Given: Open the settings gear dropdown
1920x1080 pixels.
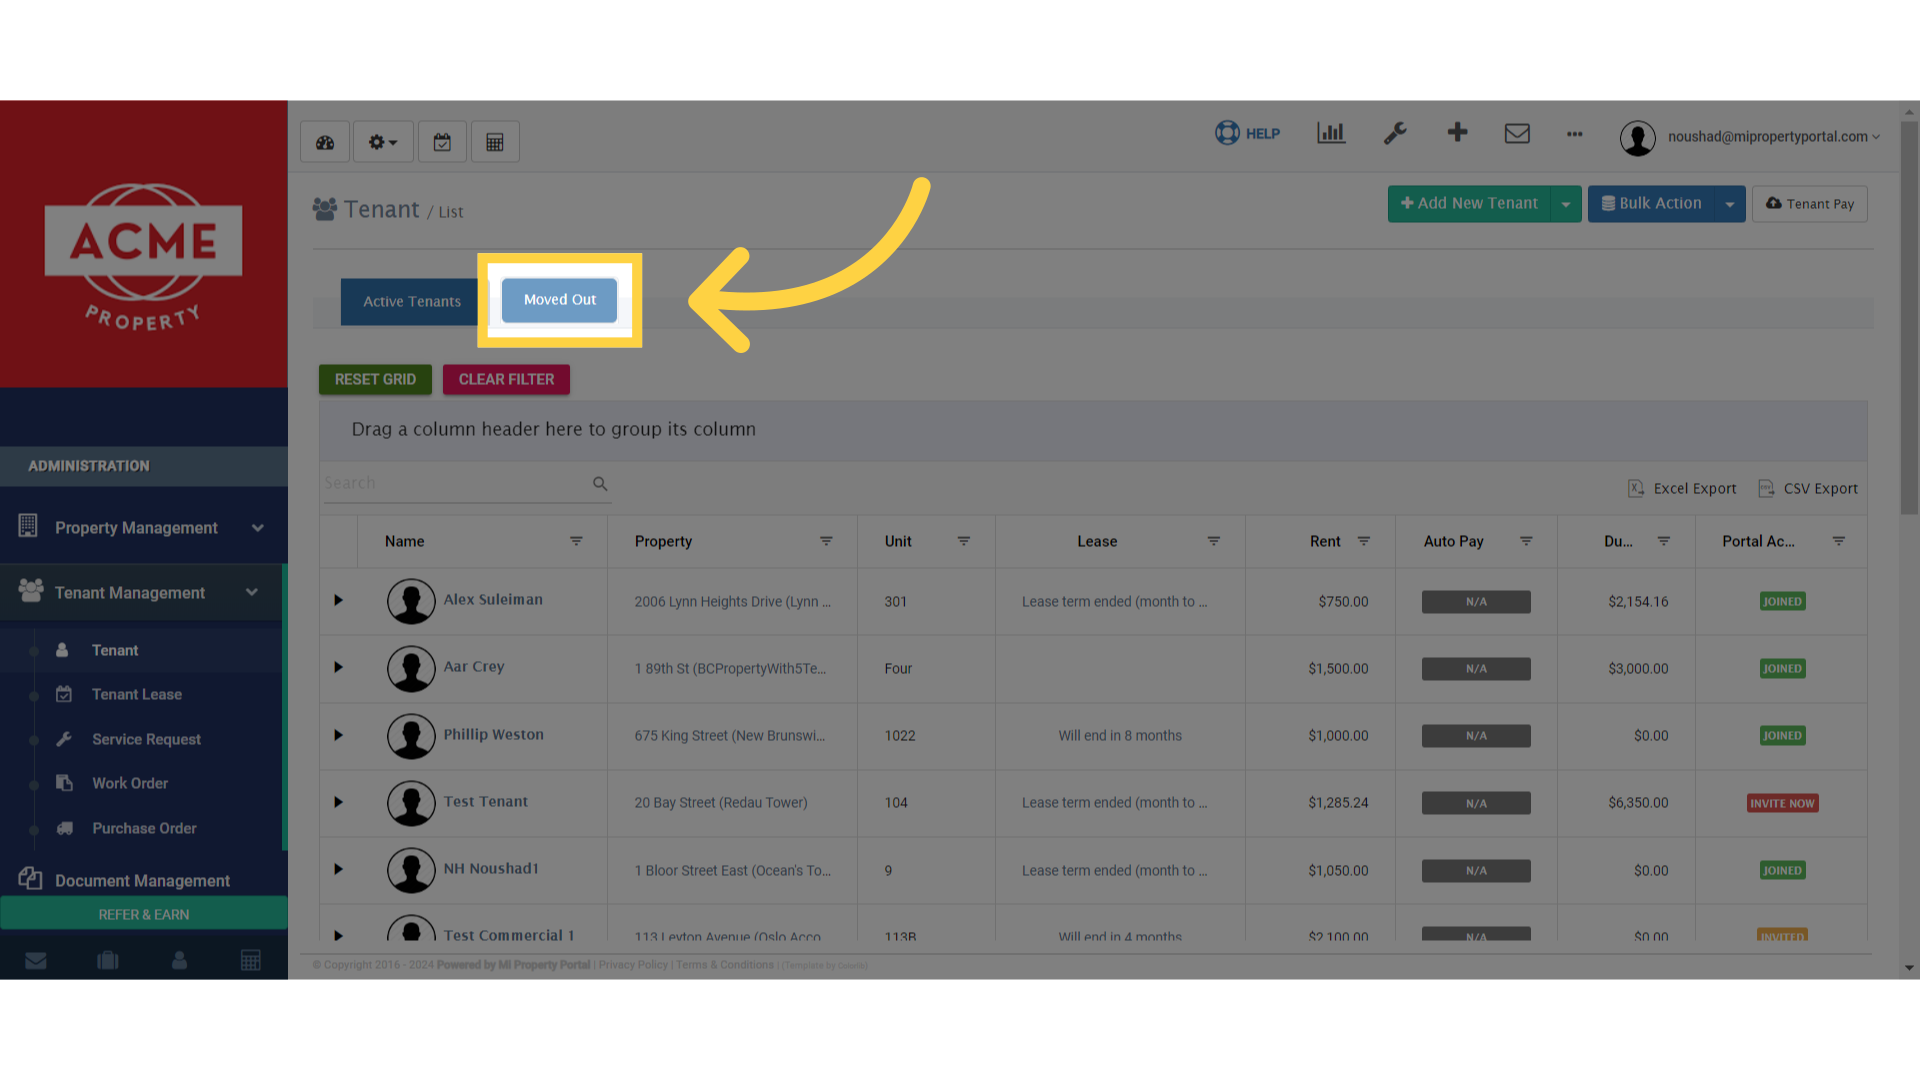Looking at the screenshot, I should pyautogui.click(x=383, y=142).
